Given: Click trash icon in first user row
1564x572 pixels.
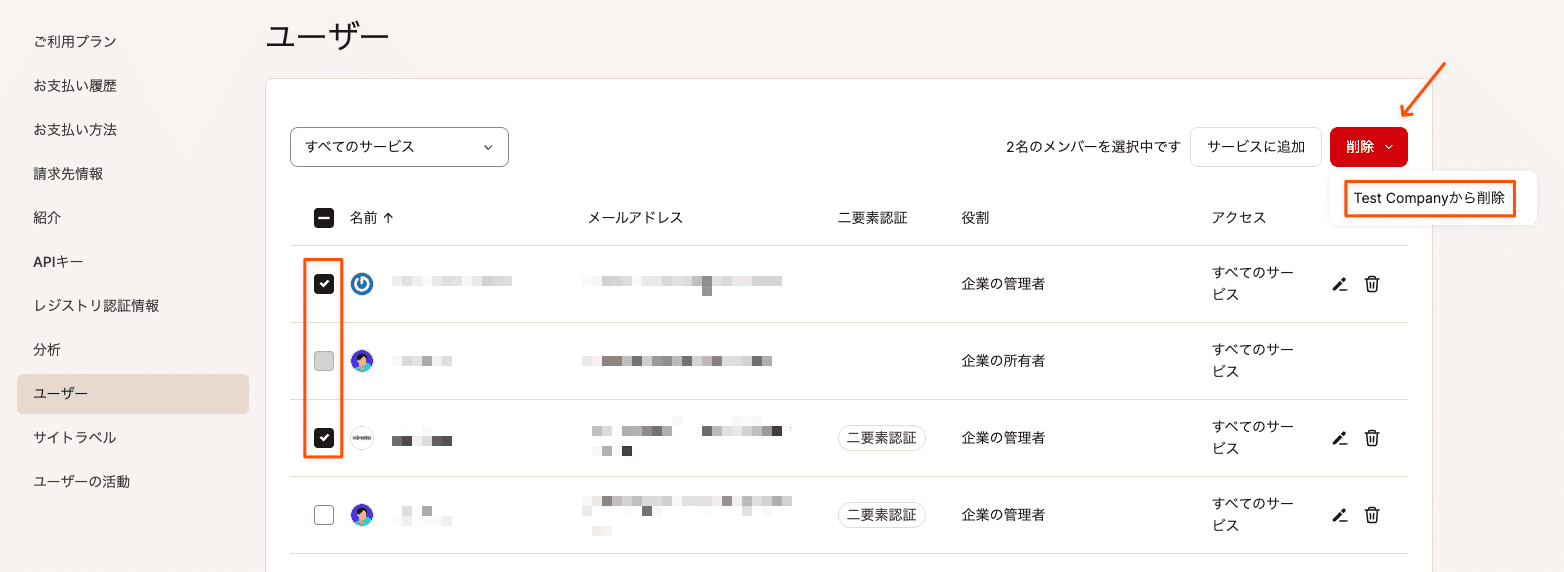Looking at the screenshot, I should [1372, 284].
